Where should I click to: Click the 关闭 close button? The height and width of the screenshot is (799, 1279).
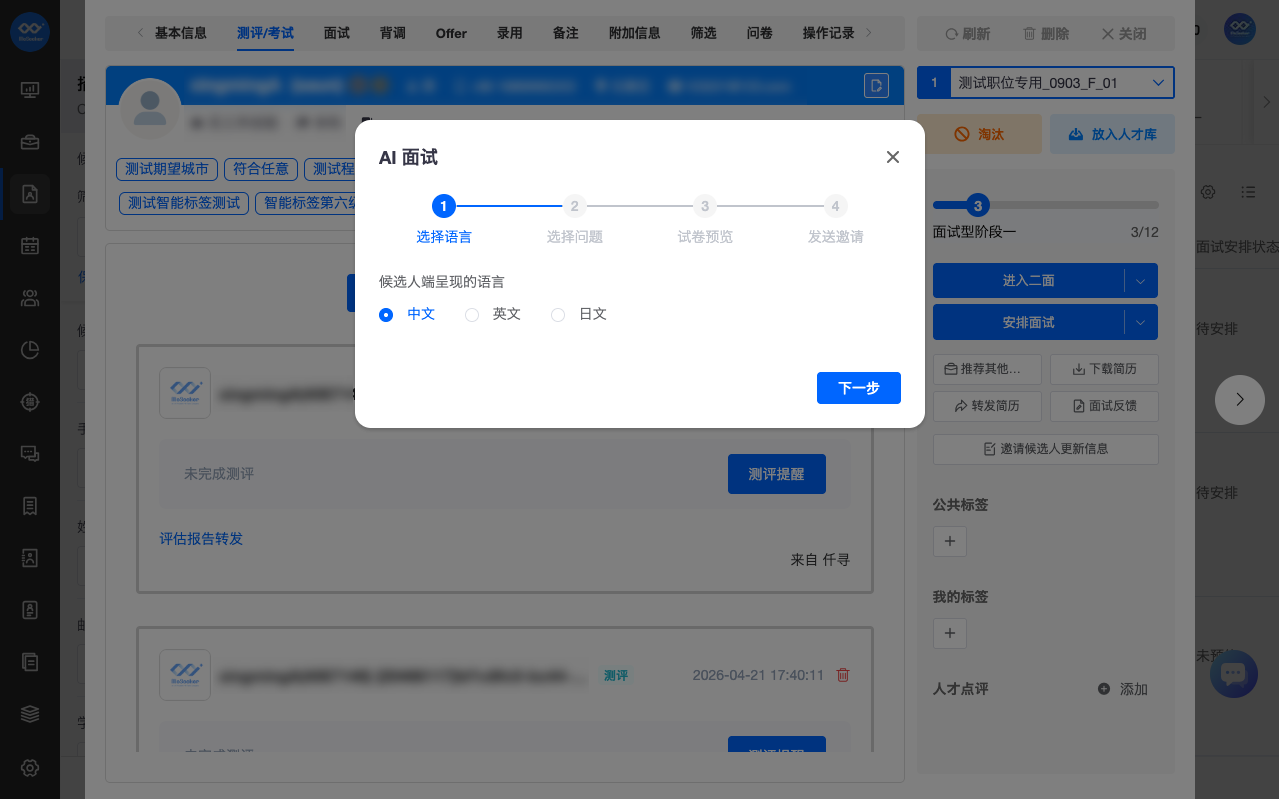pyautogui.click(x=1124, y=34)
